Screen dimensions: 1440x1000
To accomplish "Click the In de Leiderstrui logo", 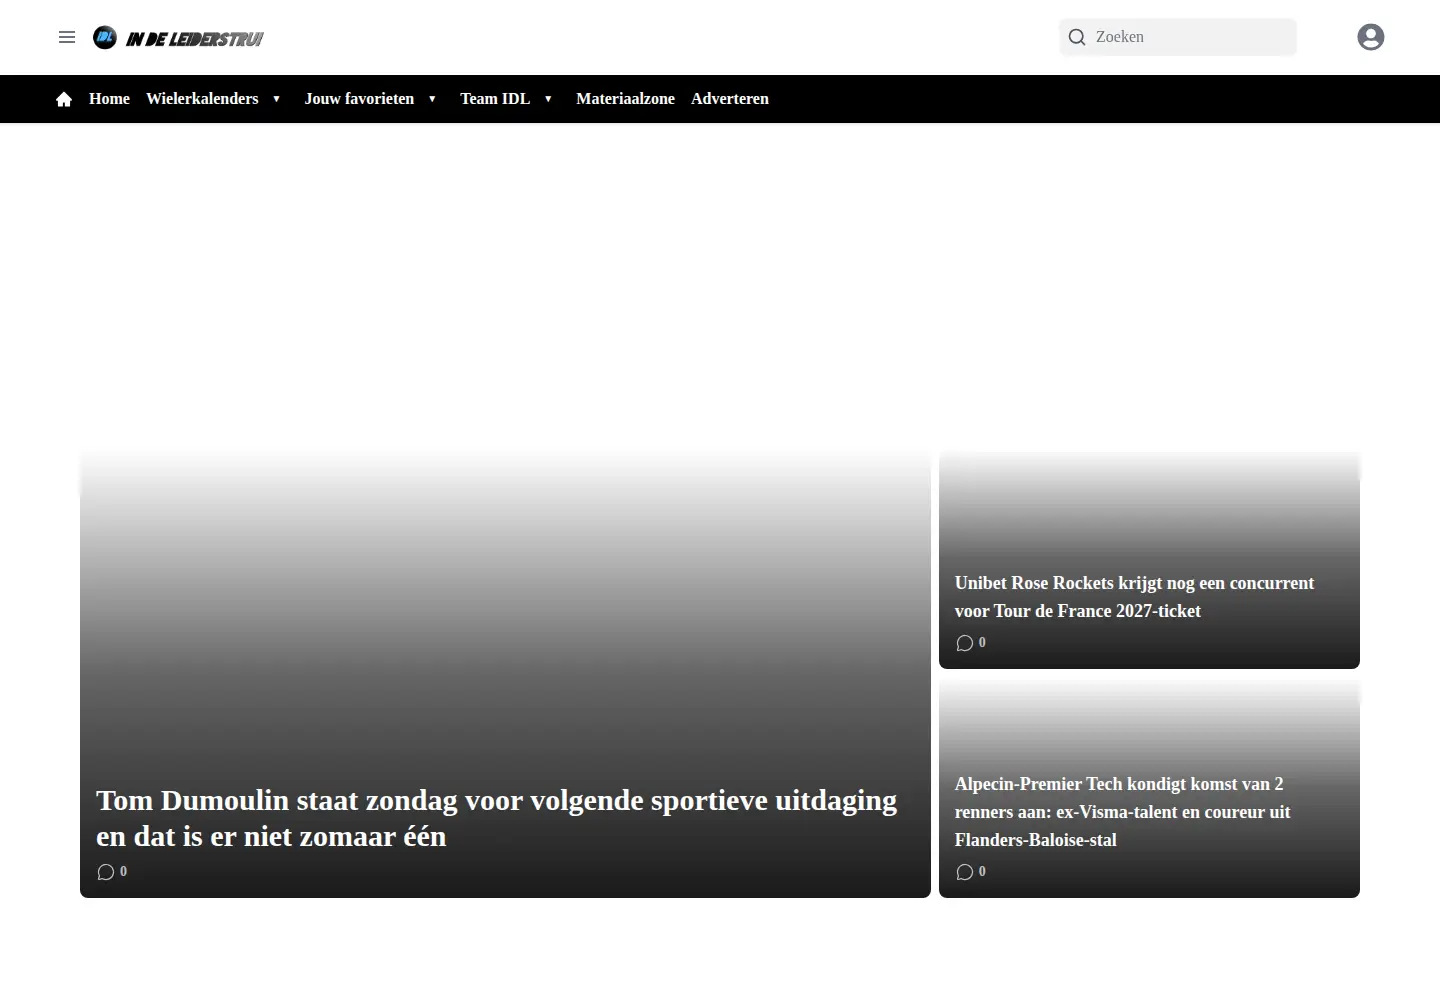I will [178, 38].
